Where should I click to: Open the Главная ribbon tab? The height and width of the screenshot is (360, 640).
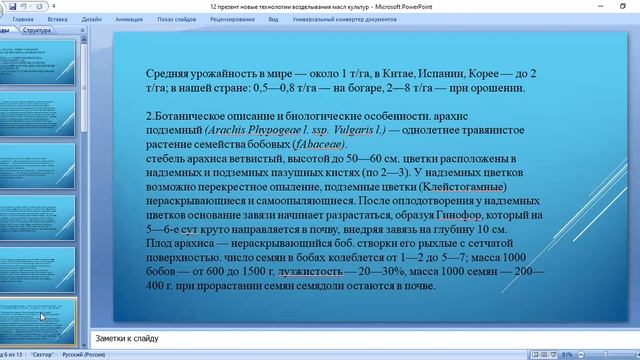click(23, 19)
